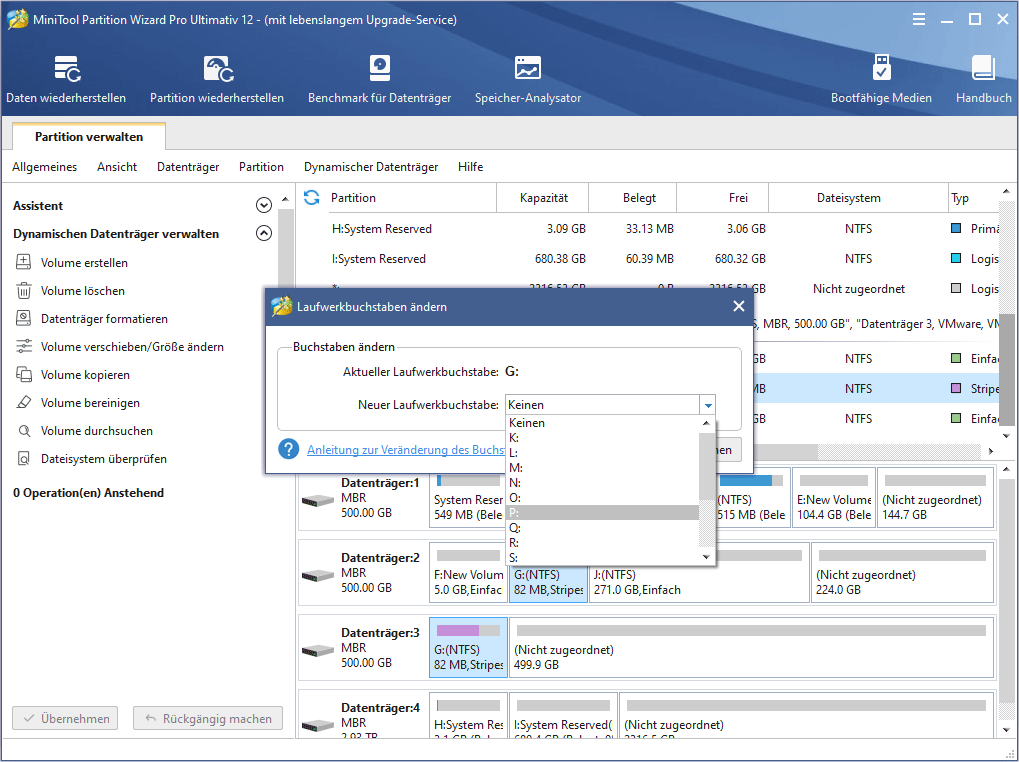1019x762 pixels.
Task: Click scroll-up arrow of the dropdown list
Action: [706, 423]
